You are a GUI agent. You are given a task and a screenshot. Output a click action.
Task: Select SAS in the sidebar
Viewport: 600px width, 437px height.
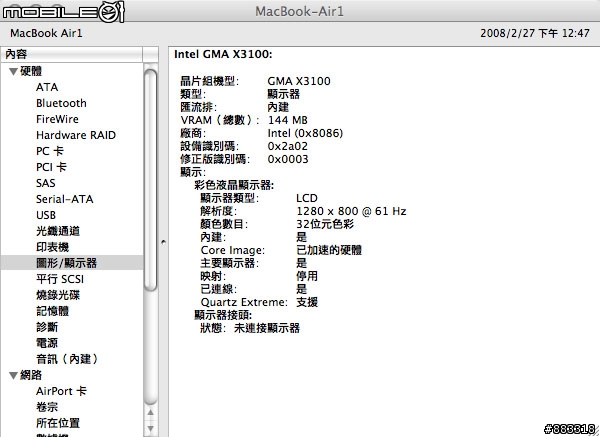pos(46,183)
